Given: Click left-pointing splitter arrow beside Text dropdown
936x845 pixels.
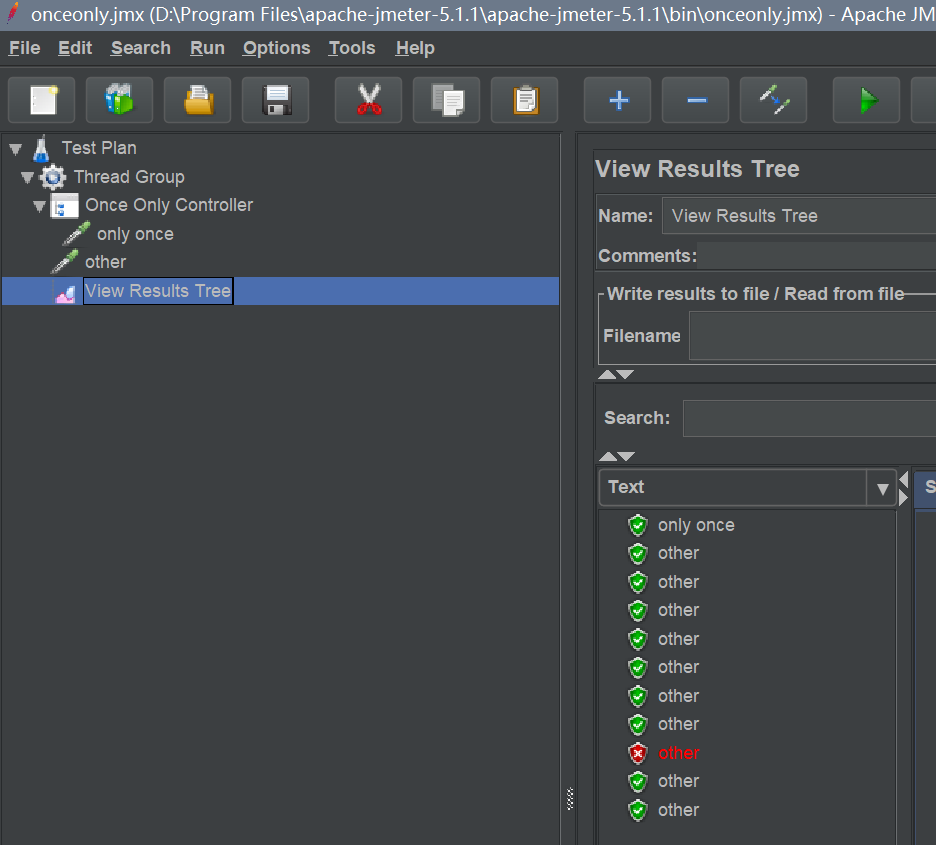Looking at the screenshot, I should click(x=903, y=479).
